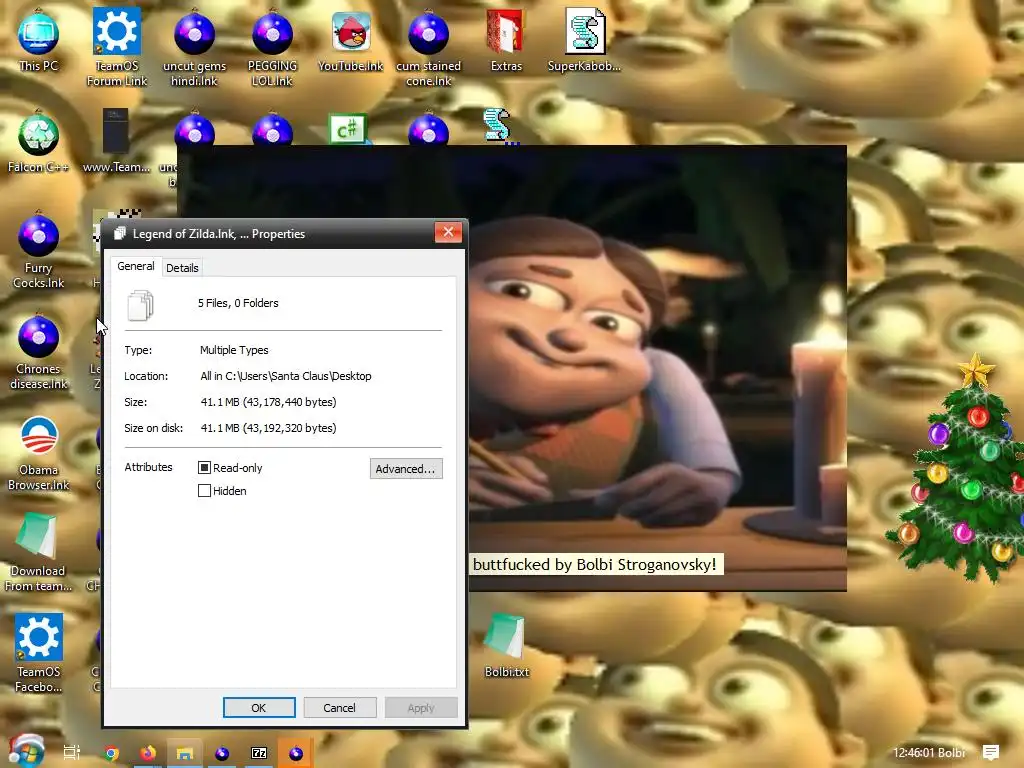Click size on disk 43,192,320 bytes
This screenshot has width=1024, height=768.
(268, 428)
